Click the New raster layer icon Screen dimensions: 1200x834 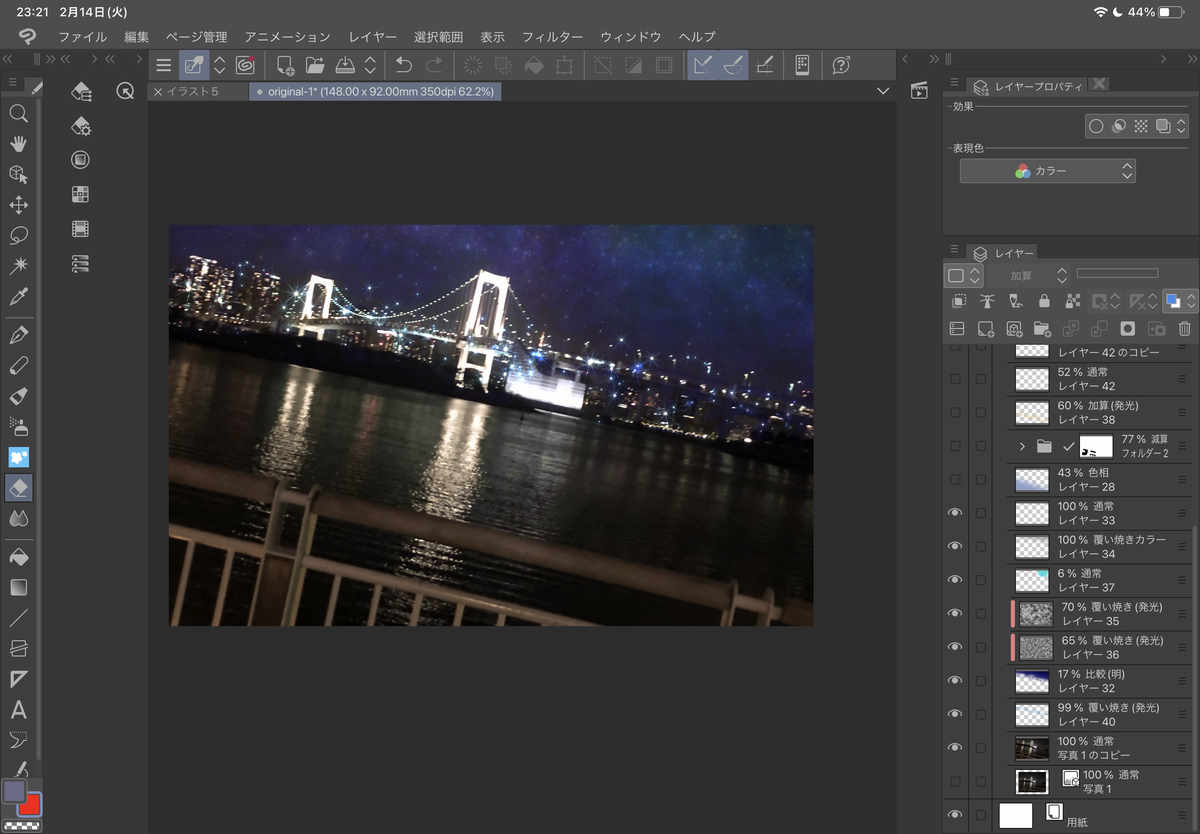(985, 328)
